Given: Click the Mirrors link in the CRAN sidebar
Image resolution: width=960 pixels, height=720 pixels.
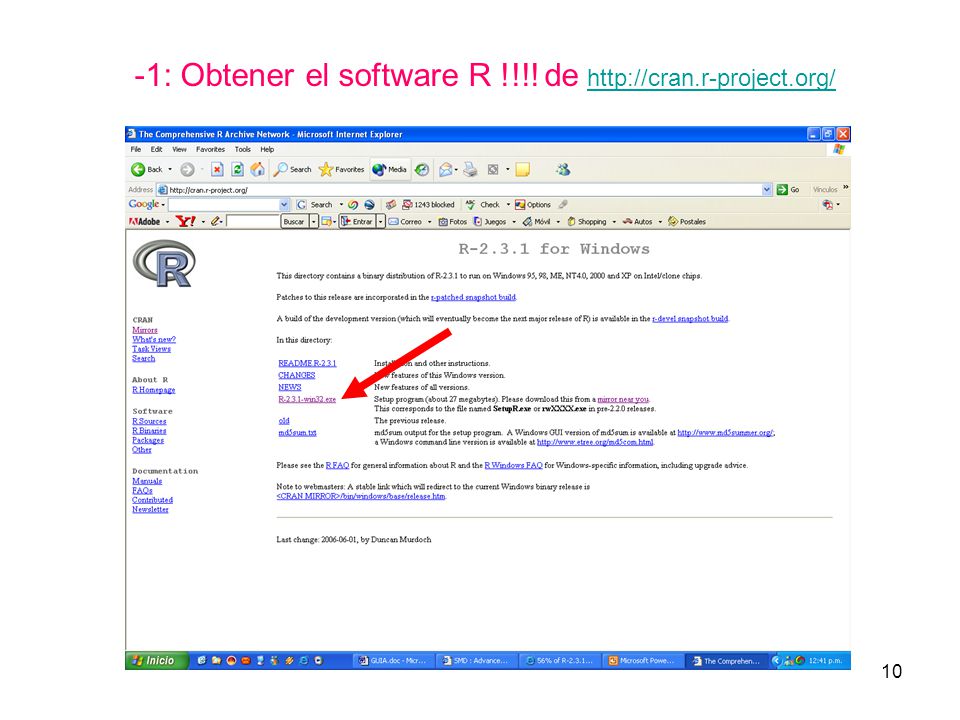Looking at the screenshot, I should tap(145, 330).
